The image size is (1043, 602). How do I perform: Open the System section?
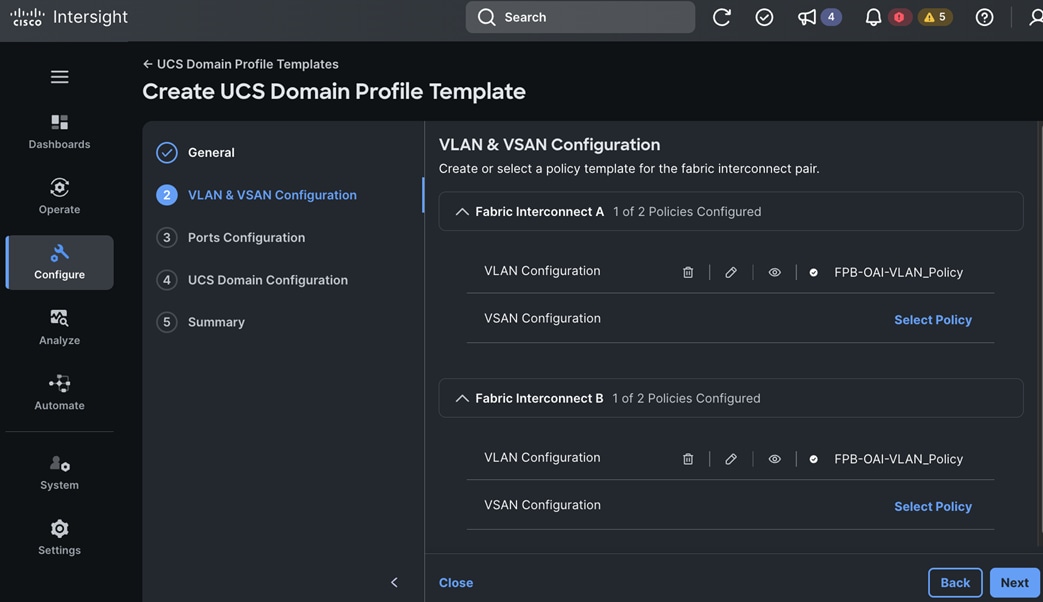pos(59,473)
